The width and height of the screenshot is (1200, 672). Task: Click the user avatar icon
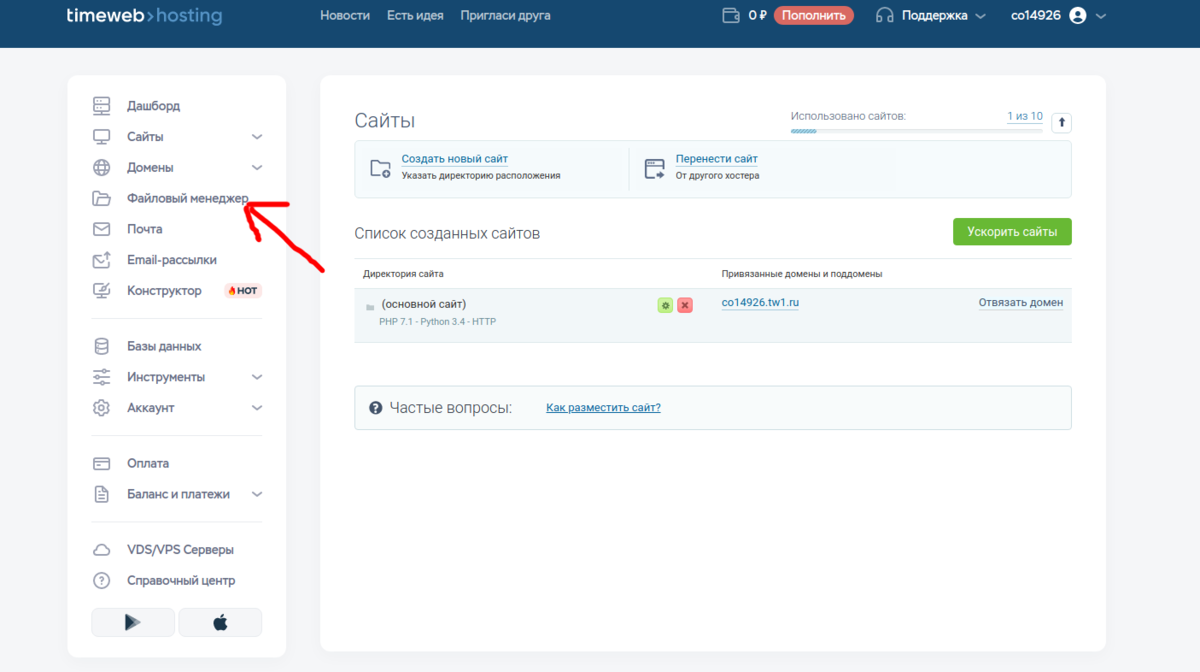pos(1077,16)
